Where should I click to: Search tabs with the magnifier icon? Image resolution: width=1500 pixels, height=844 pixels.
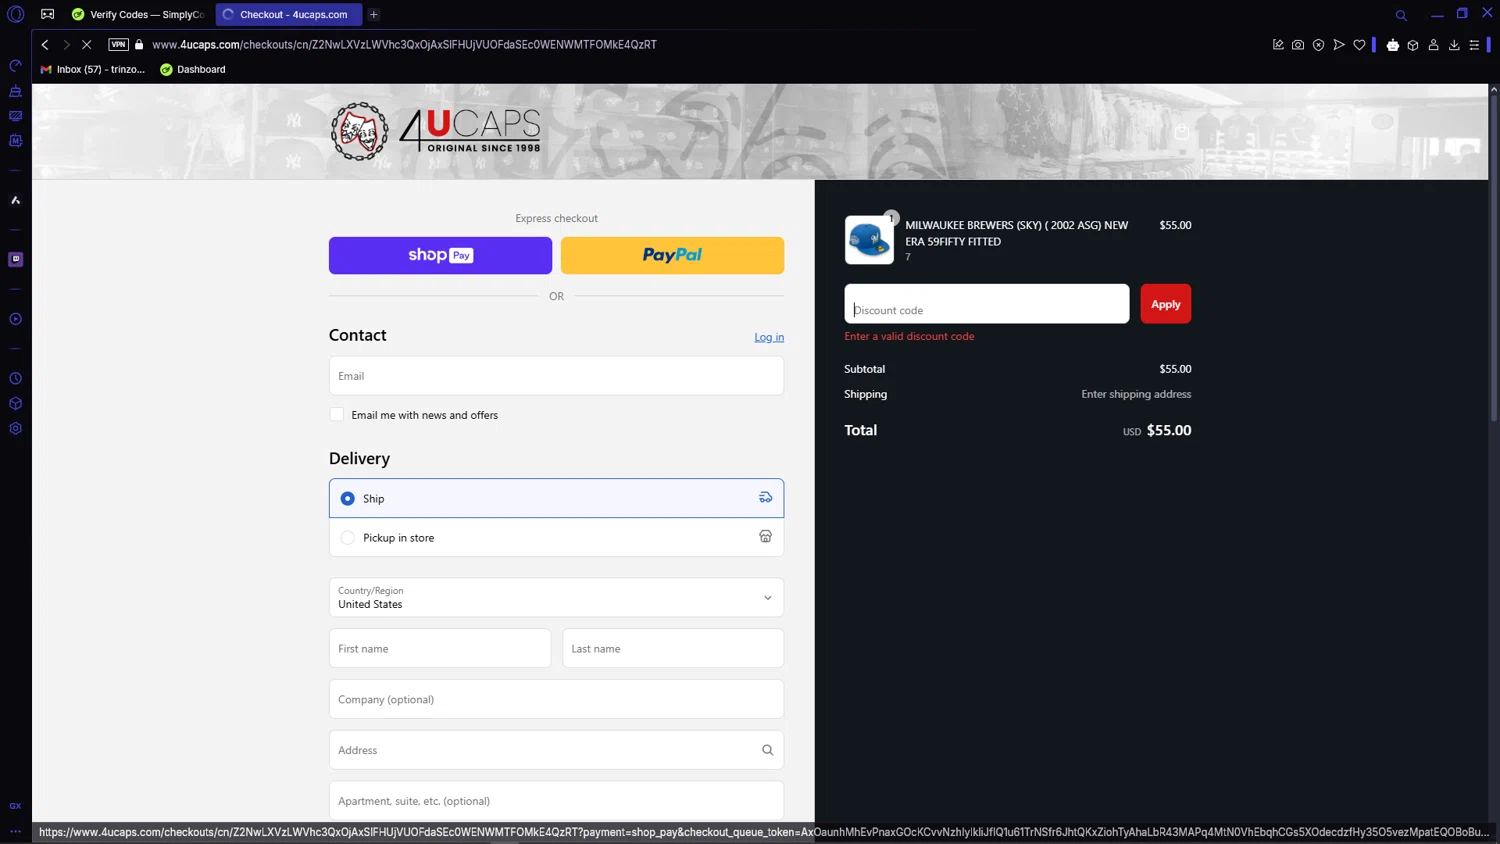[1401, 15]
